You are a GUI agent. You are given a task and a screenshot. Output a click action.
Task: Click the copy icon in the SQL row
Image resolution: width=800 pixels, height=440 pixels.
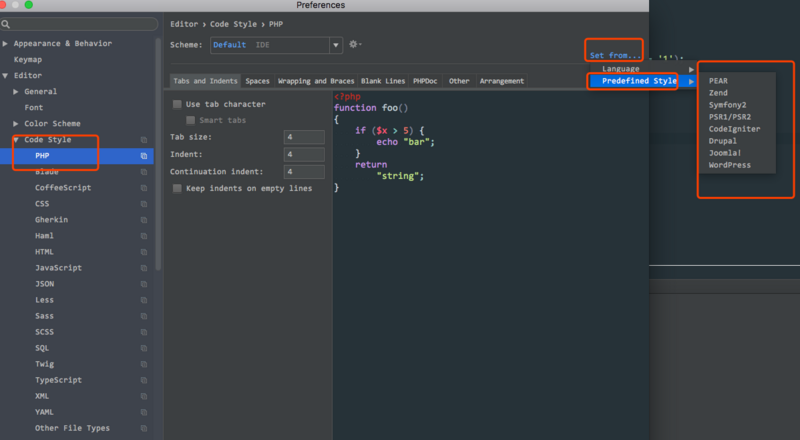(x=144, y=348)
